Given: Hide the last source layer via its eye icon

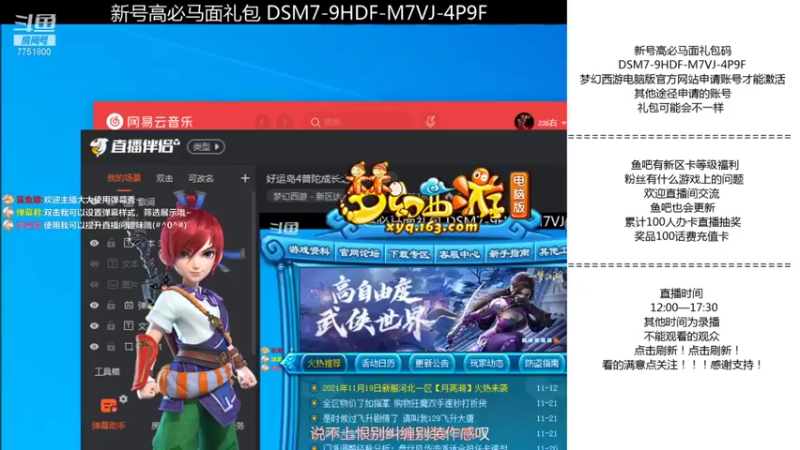Looking at the screenshot, I should click(x=94, y=346).
